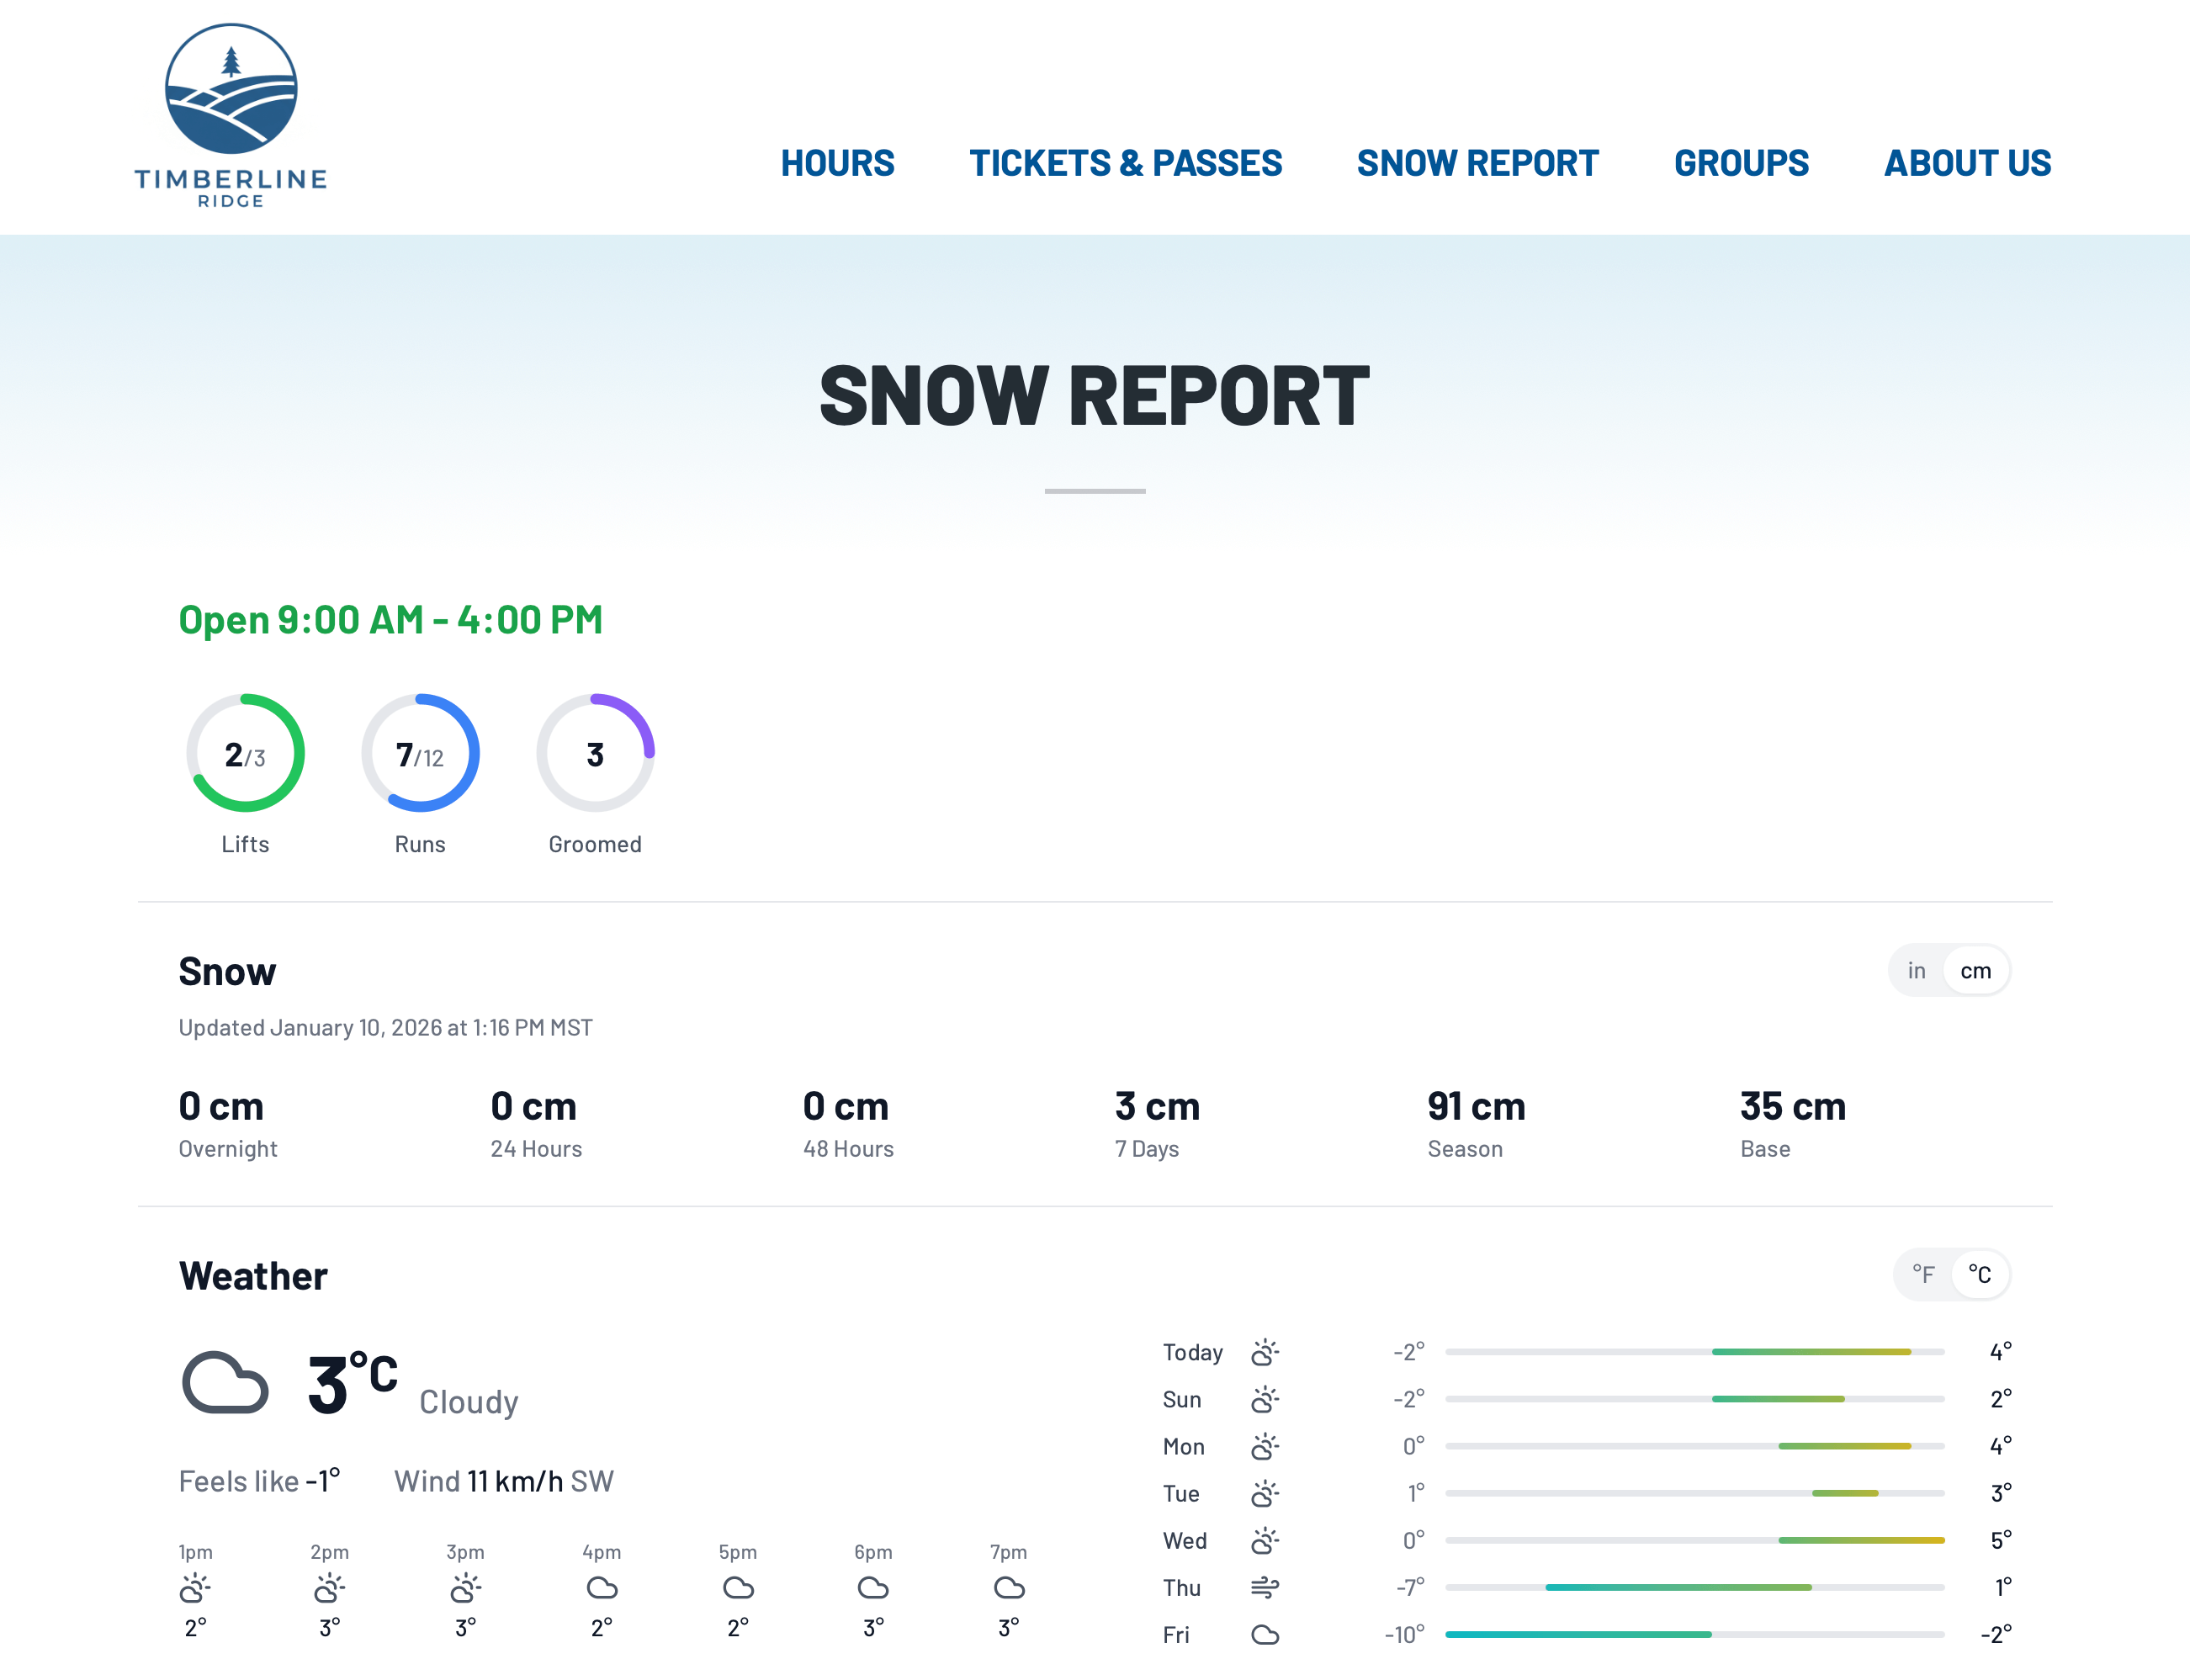Open the Groups nav item

pos(1741,163)
